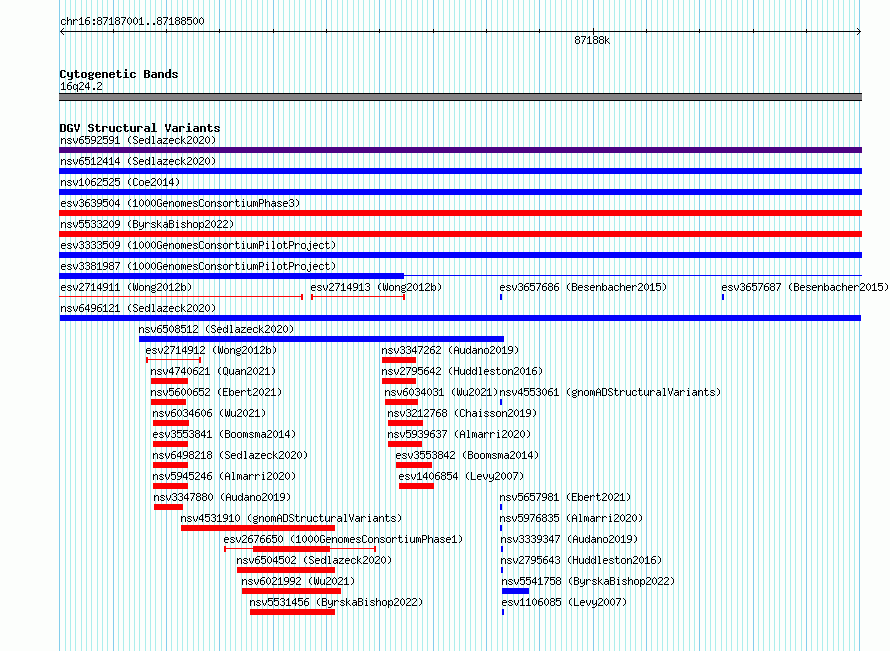Screen dimensions: 890x651
Task: Click nsv5945246 (Almarri2020) label
Action: [224, 476]
